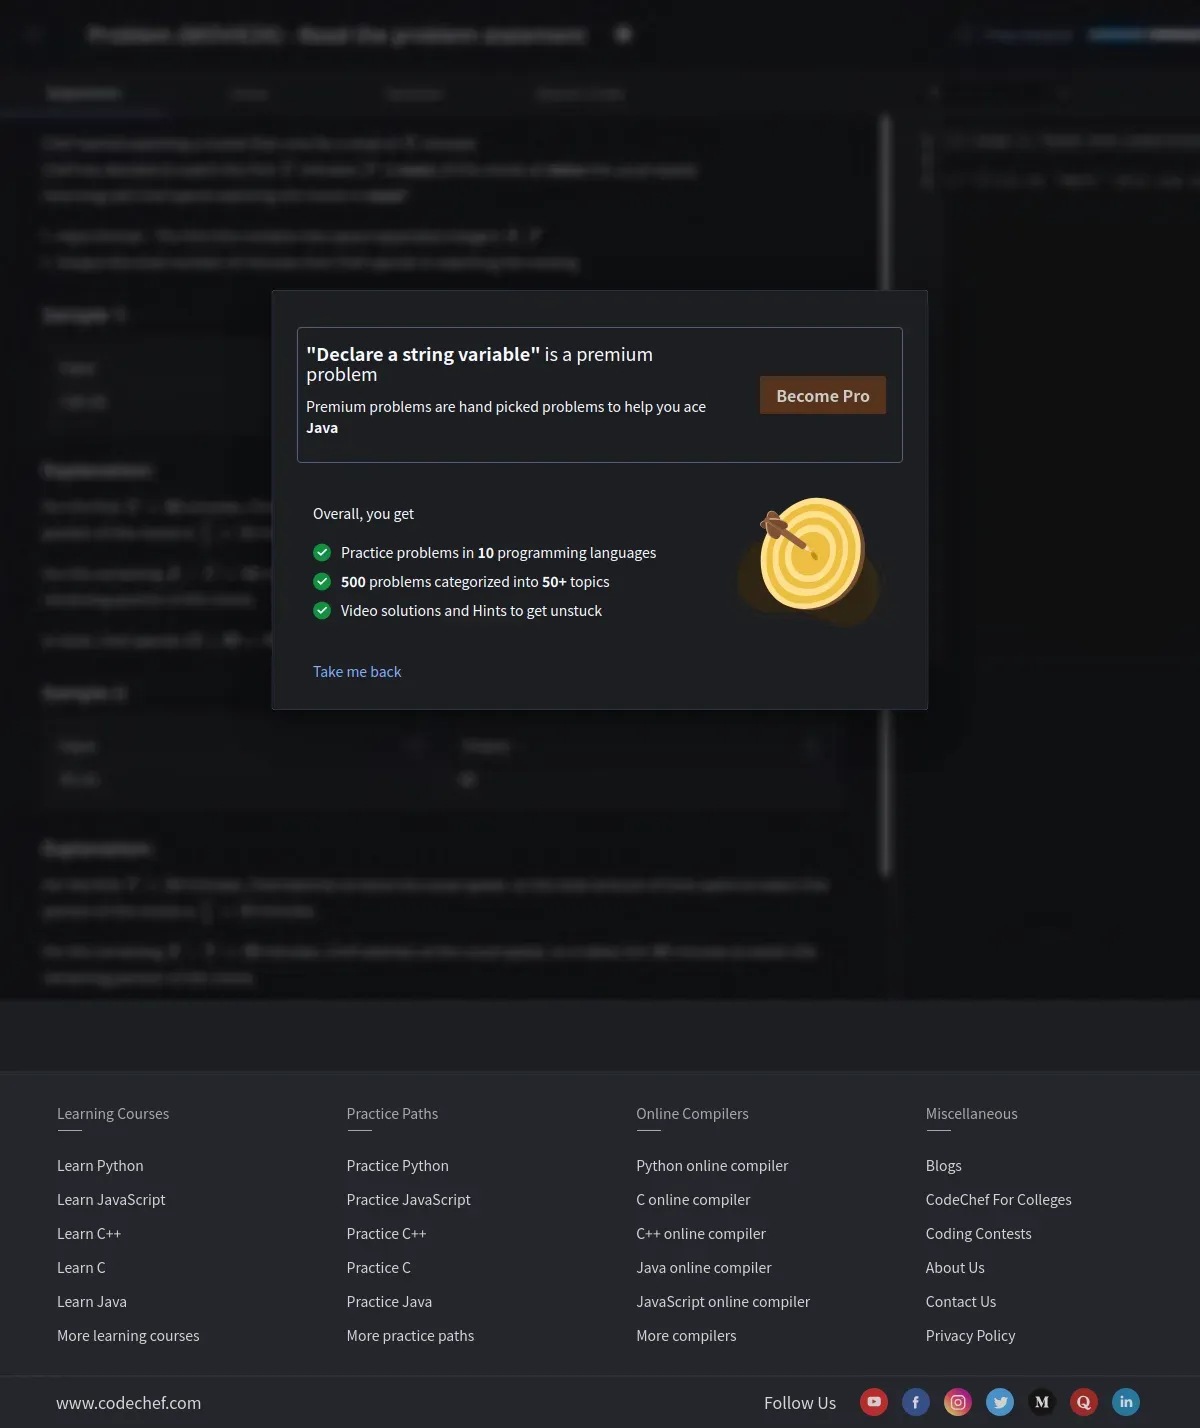Launch C++ online compiler link
This screenshot has width=1200, height=1428.
click(x=701, y=1233)
